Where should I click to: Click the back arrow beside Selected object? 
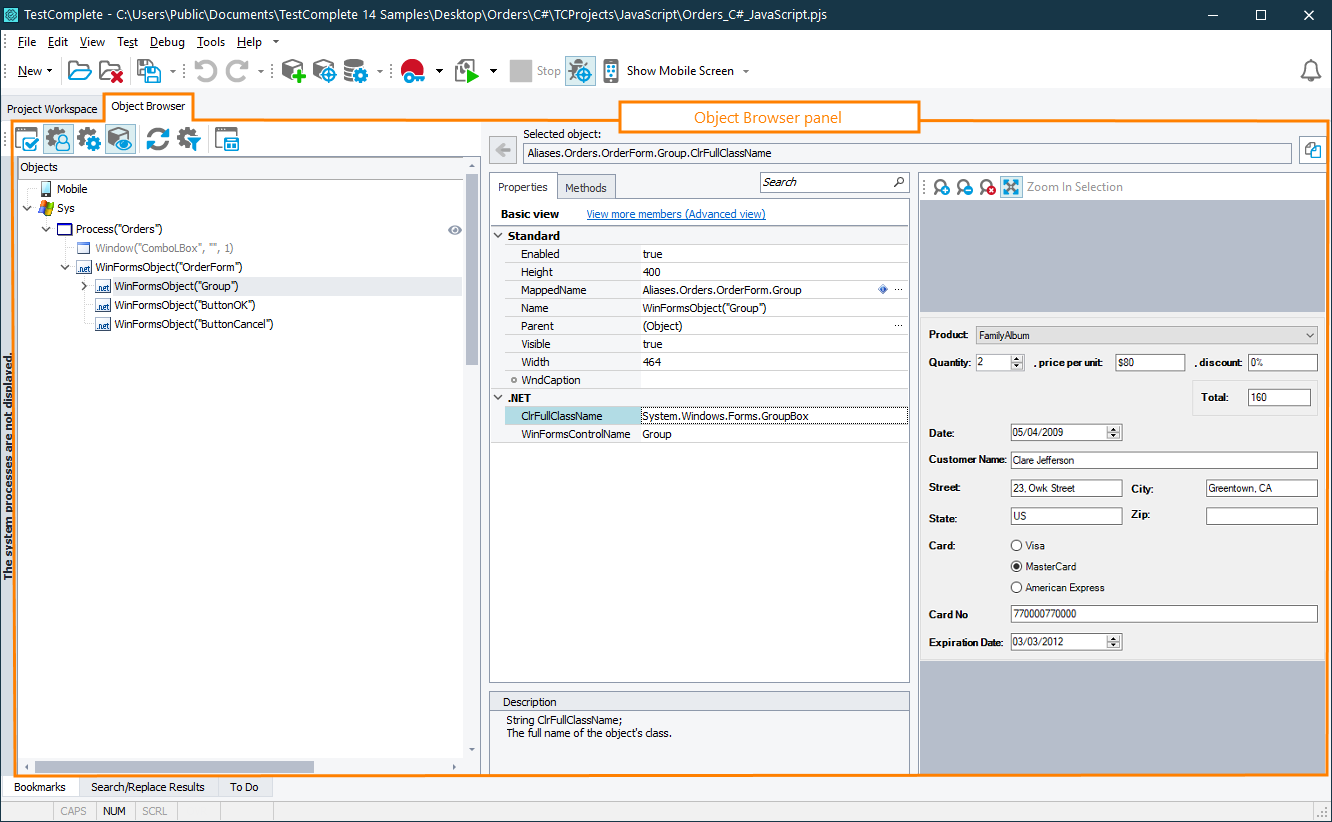505,152
